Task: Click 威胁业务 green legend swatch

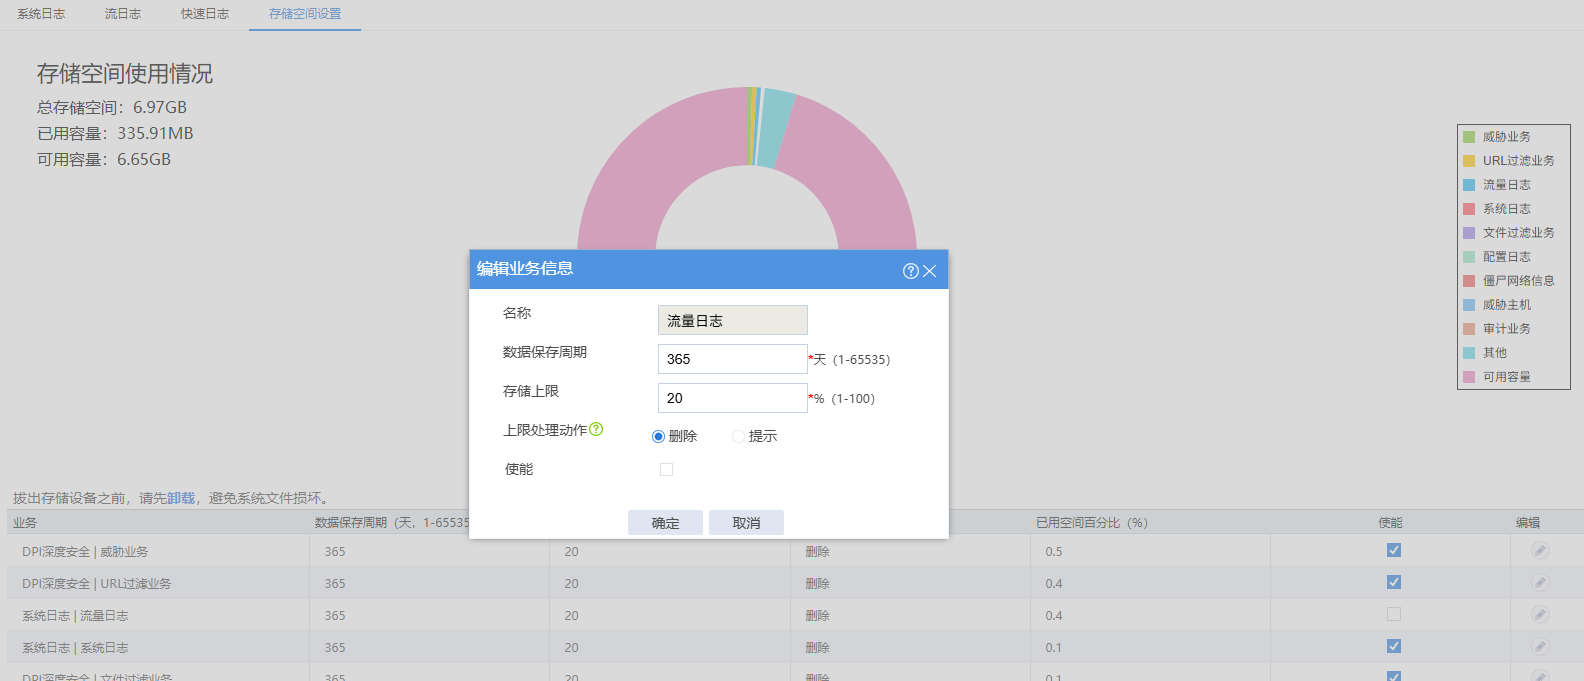Action: 1469,137
